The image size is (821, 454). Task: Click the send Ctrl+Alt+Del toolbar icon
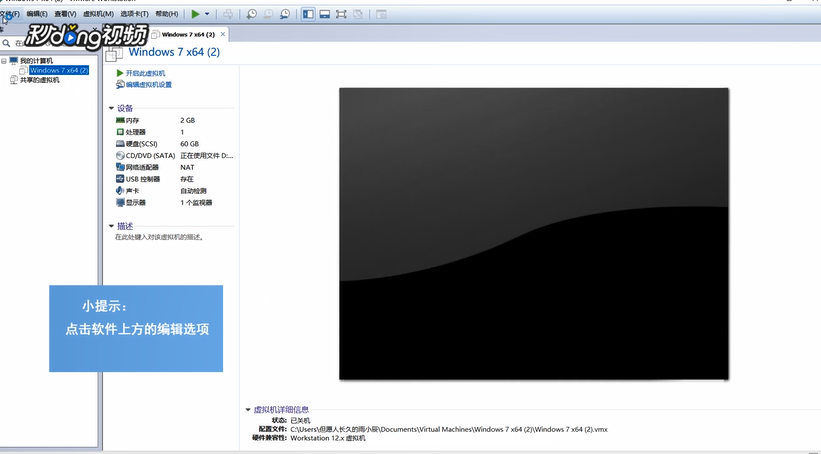pos(228,14)
